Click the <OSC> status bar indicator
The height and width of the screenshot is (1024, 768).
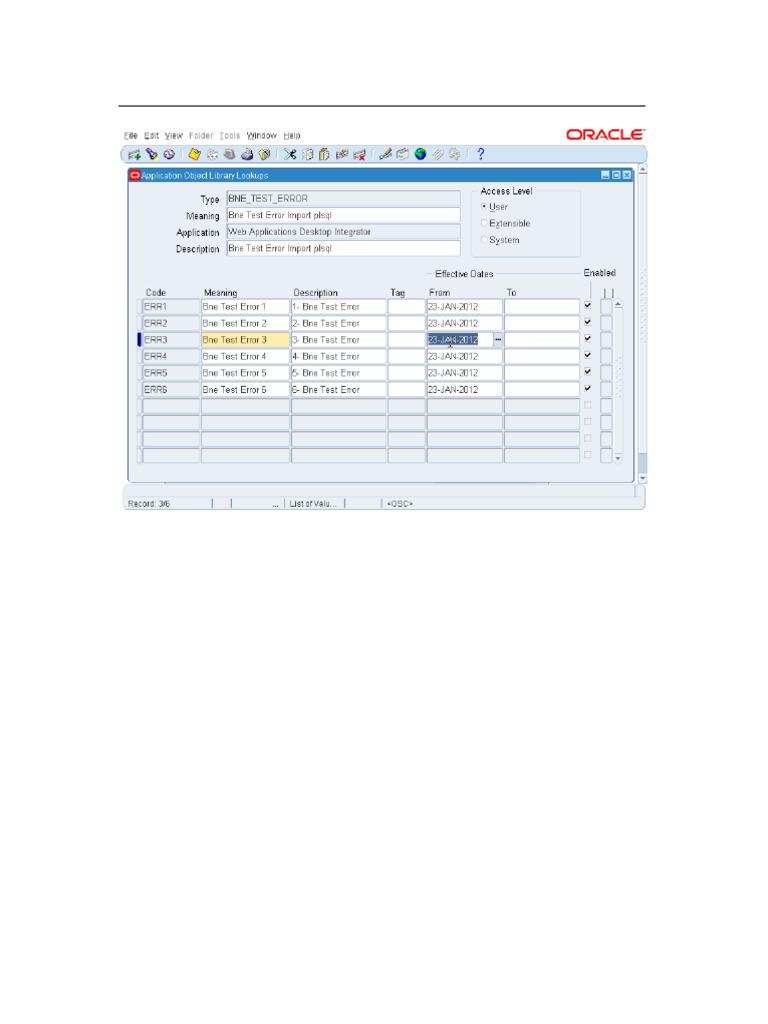(x=400, y=504)
